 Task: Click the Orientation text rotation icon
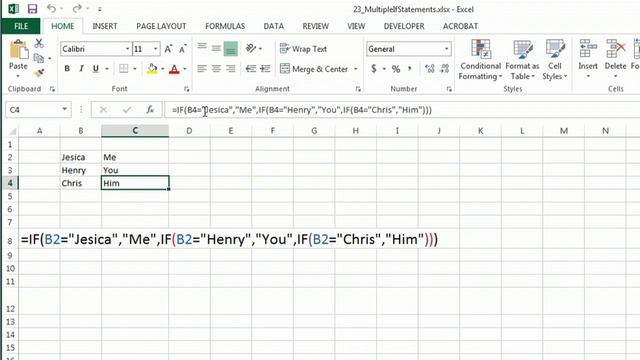coord(251,49)
